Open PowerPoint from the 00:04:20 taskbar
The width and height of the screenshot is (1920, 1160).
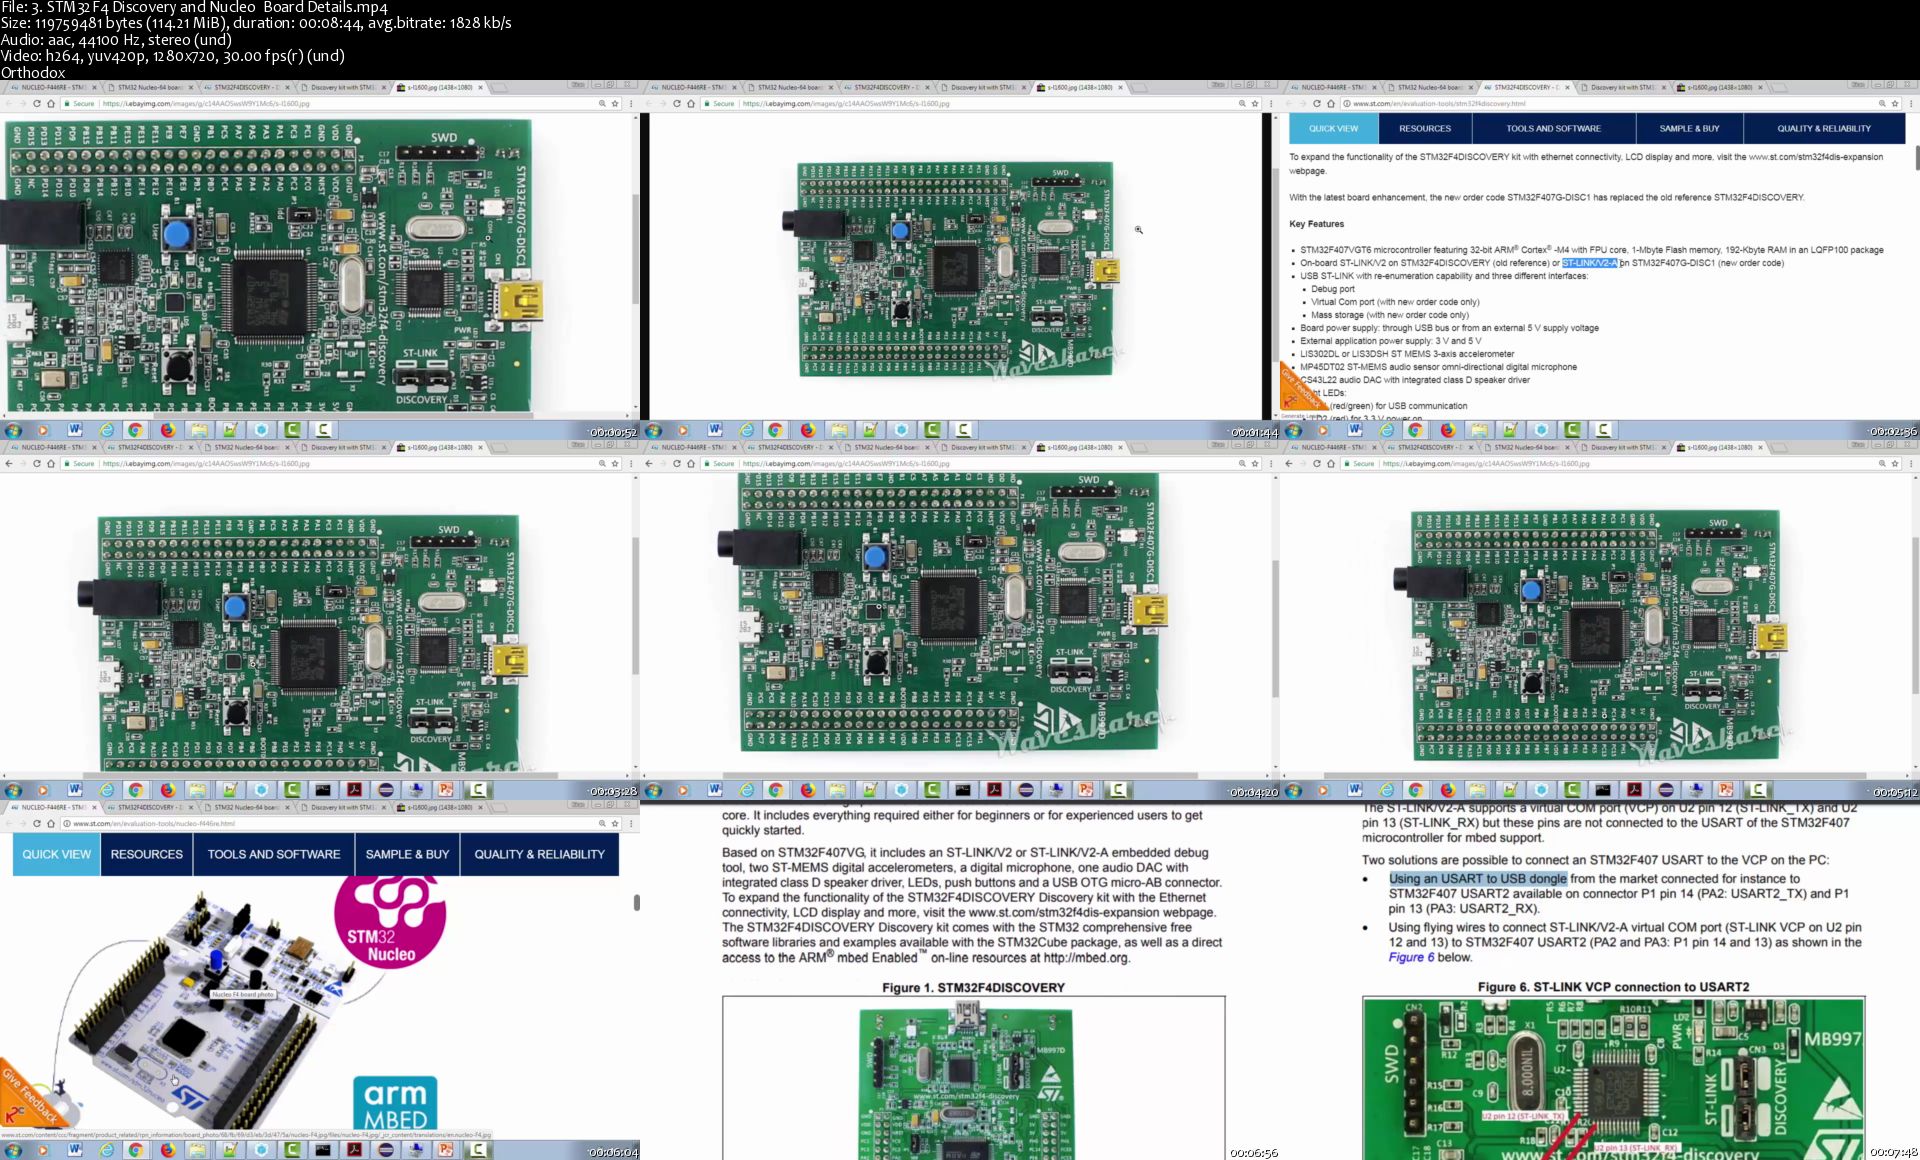pyautogui.click(x=1086, y=790)
